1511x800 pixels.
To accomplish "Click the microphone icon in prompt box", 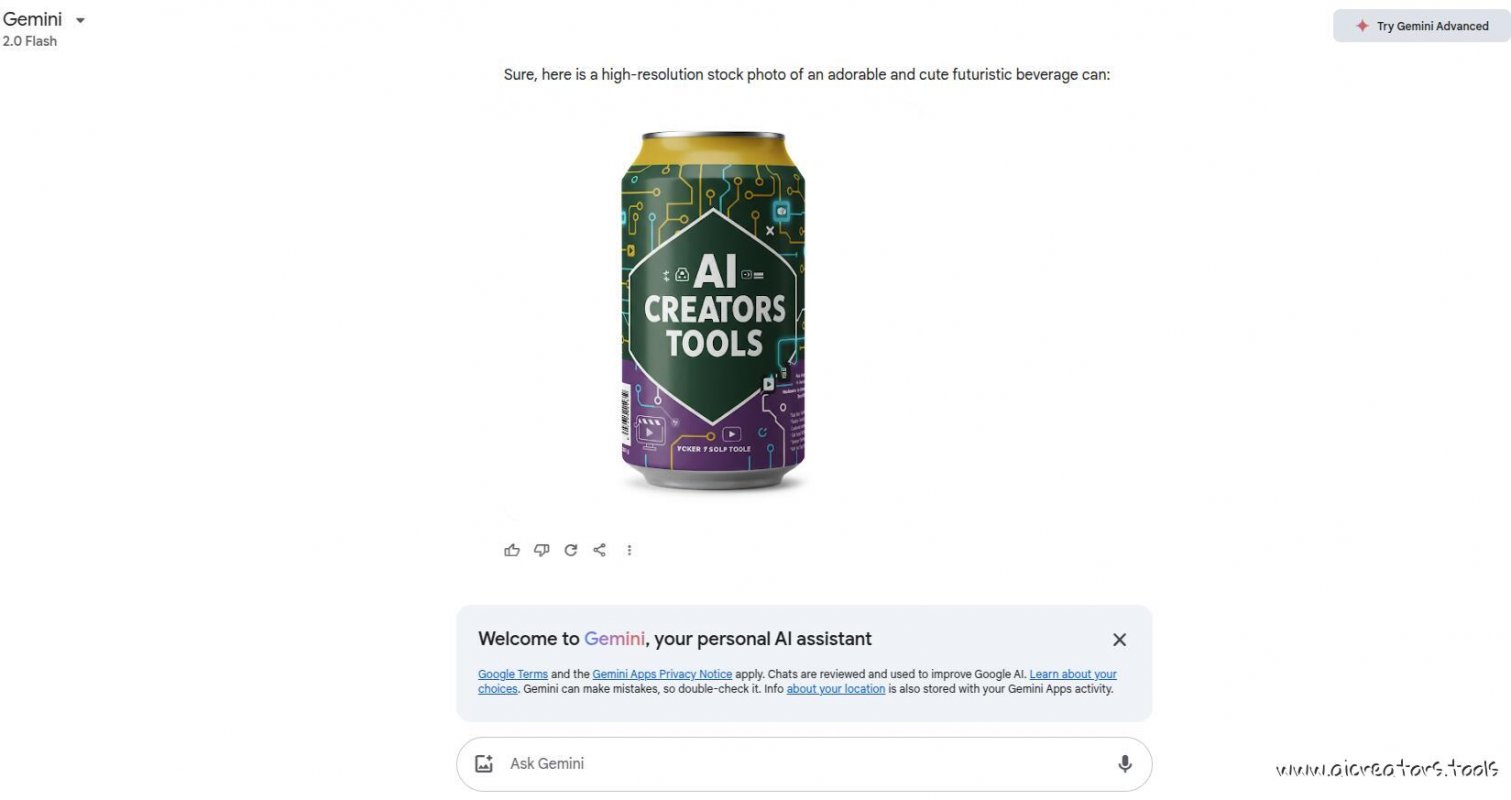I will [1125, 764].
